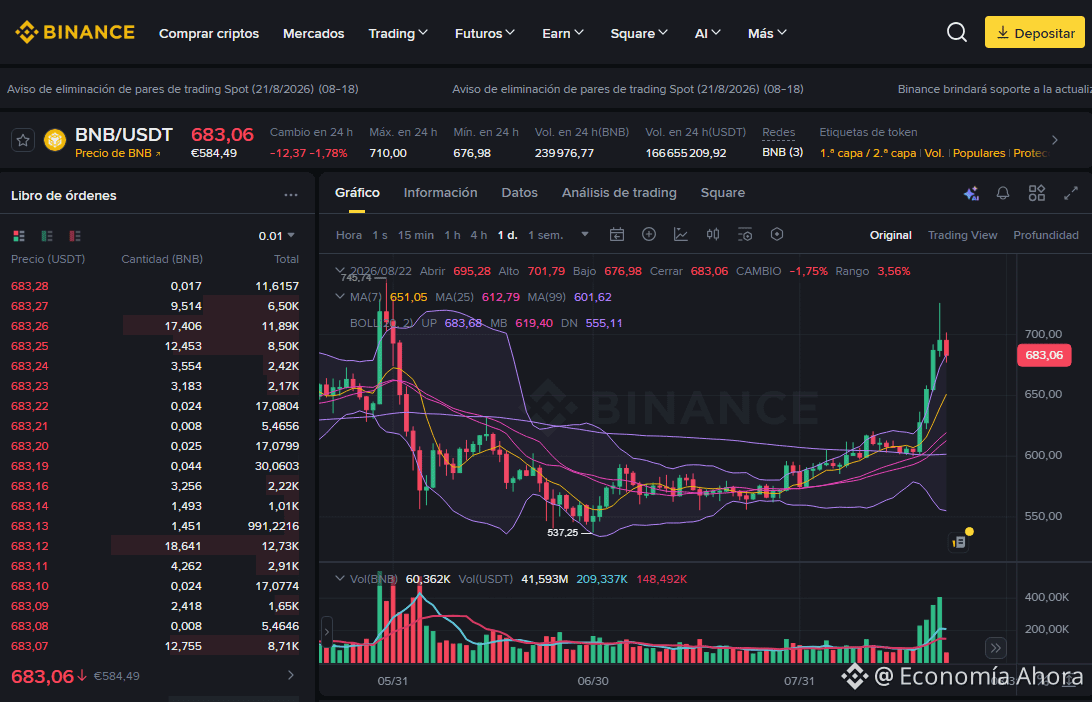Image resolution: width=1092 pixels, height=702 pixels.
Task: Set a price alert with bell icon
Action: pyautogui.click(x=1003, y=194)
